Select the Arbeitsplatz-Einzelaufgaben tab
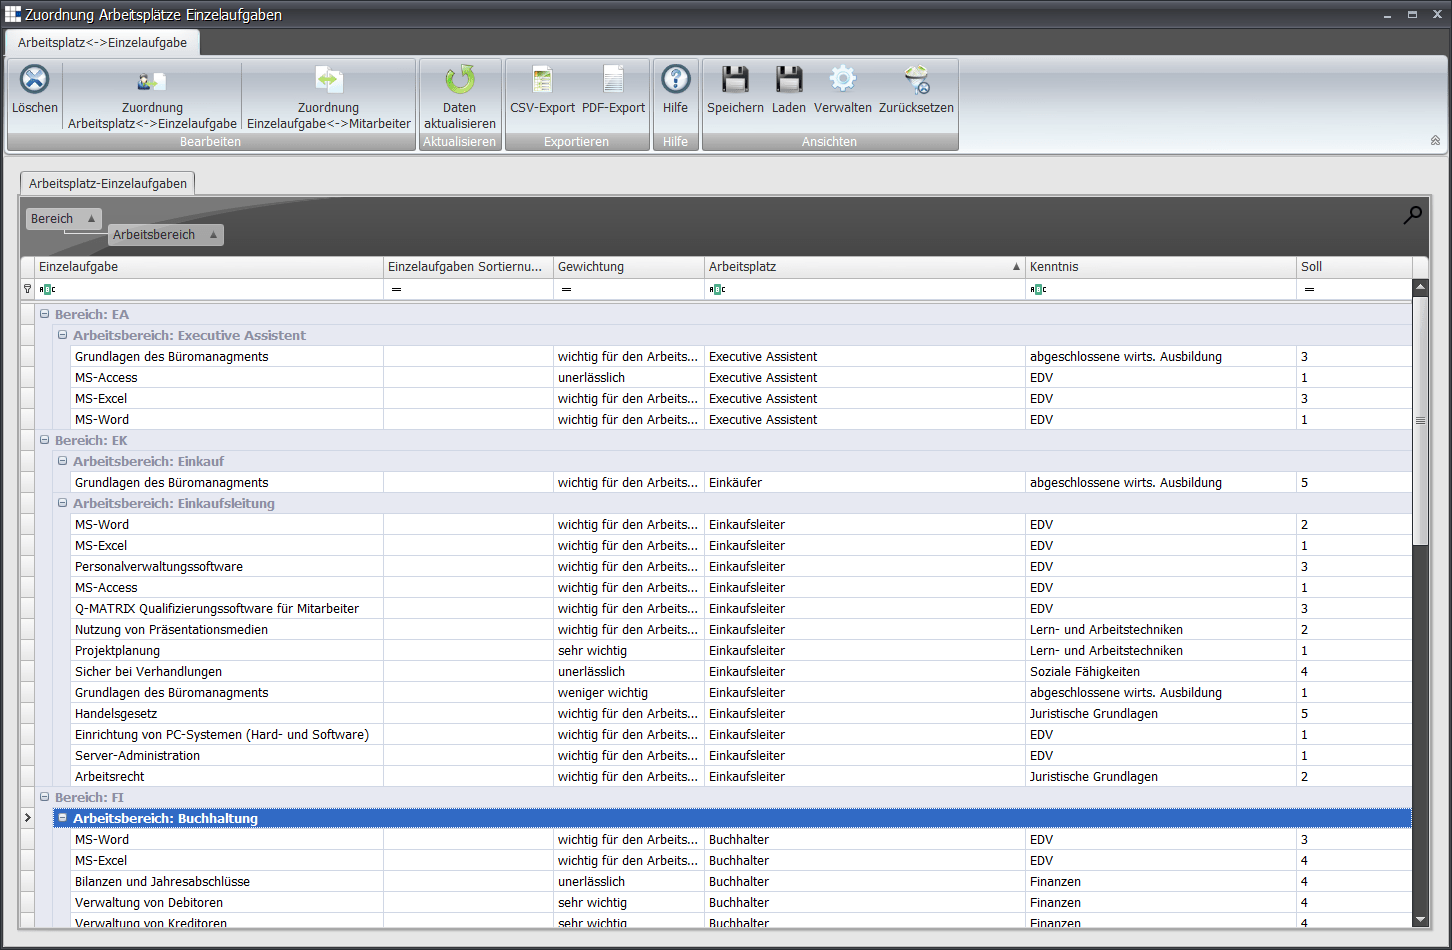This screenshot has width=1452, height=950. pyautogui.click(x=107, y=183)
